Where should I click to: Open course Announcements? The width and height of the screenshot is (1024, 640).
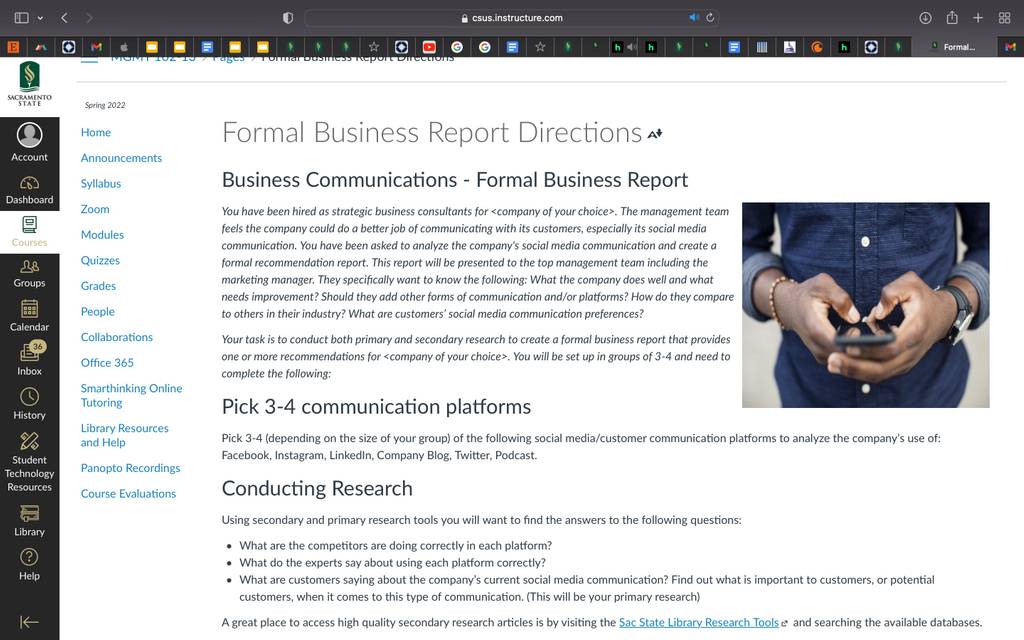pyautogui.click(x=121, y=157)
